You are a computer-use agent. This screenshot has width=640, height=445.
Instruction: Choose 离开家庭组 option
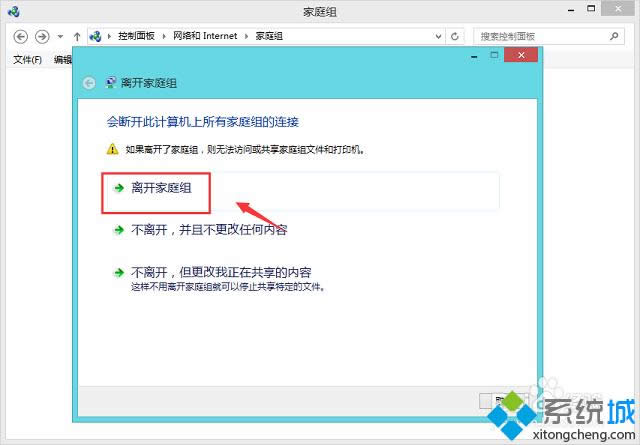(x=160, y=187)
